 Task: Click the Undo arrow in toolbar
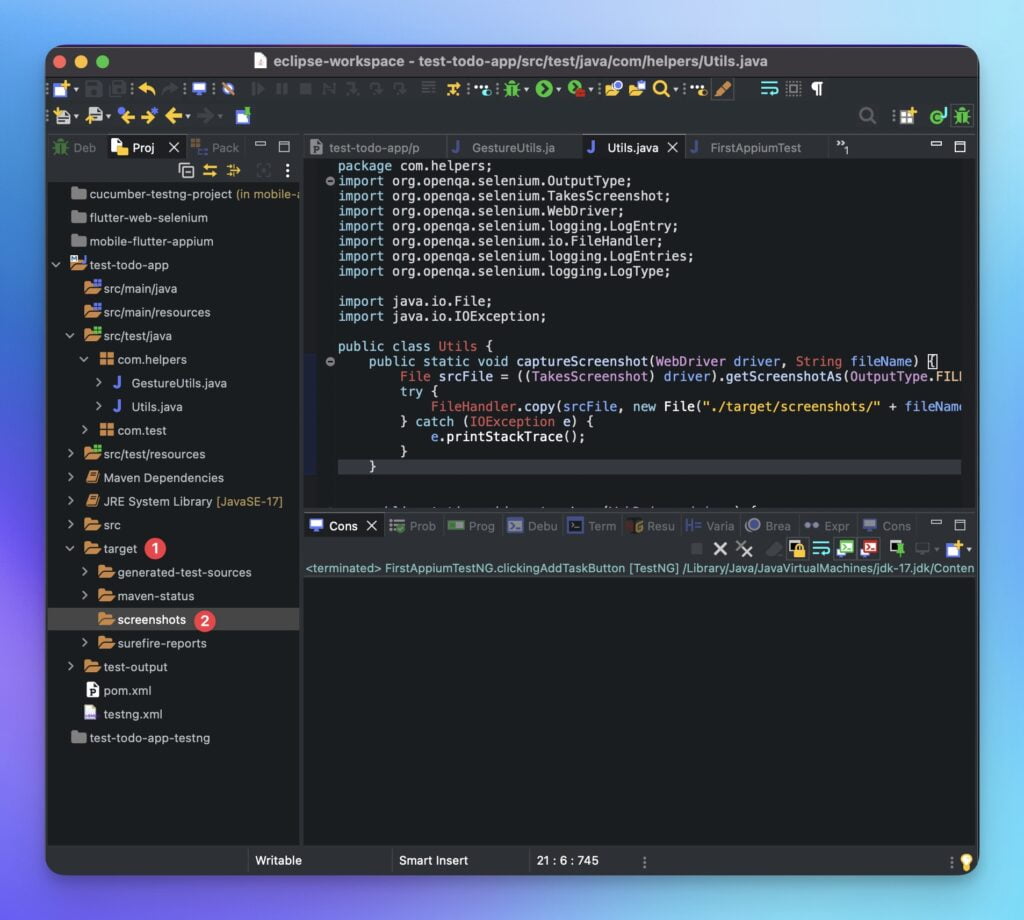coord(147,89)
